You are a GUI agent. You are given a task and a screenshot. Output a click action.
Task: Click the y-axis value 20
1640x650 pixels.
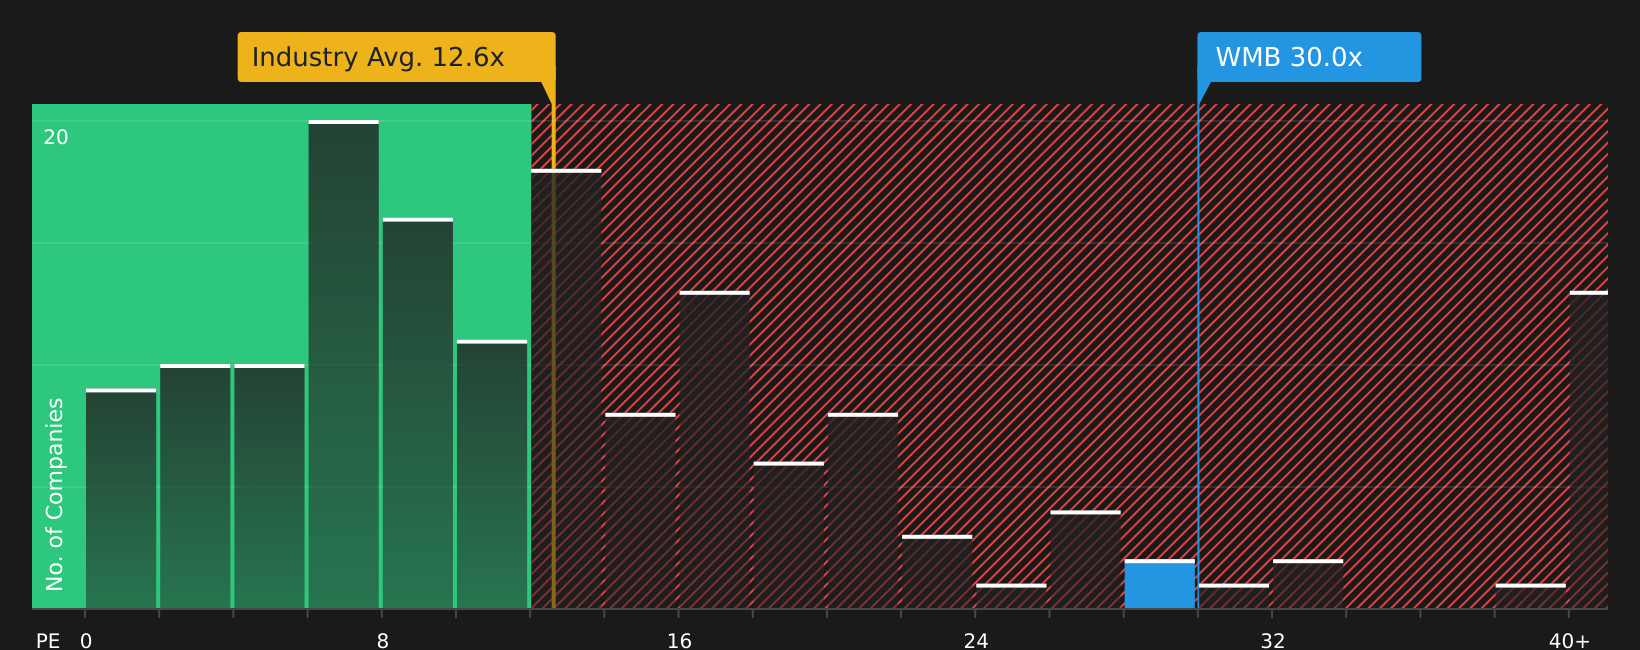pos(56,138)
